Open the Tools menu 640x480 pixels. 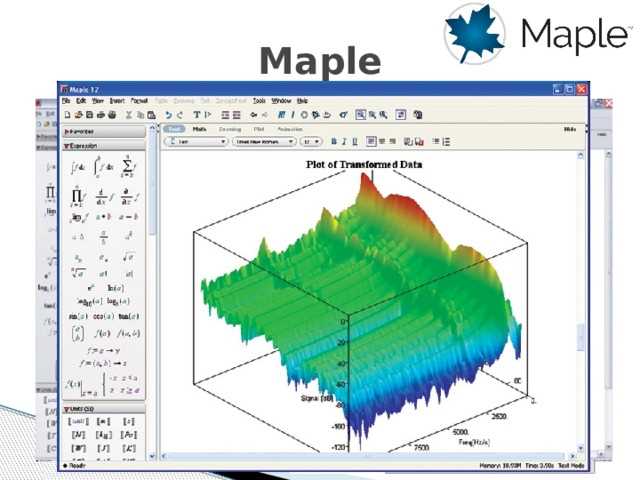(259, 100)
